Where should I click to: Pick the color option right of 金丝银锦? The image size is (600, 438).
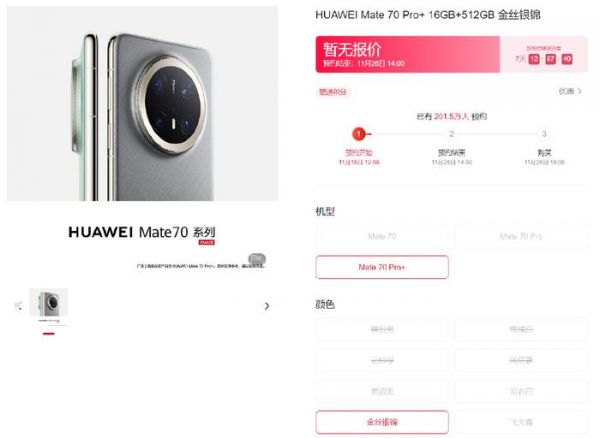(x=521, y=422)
